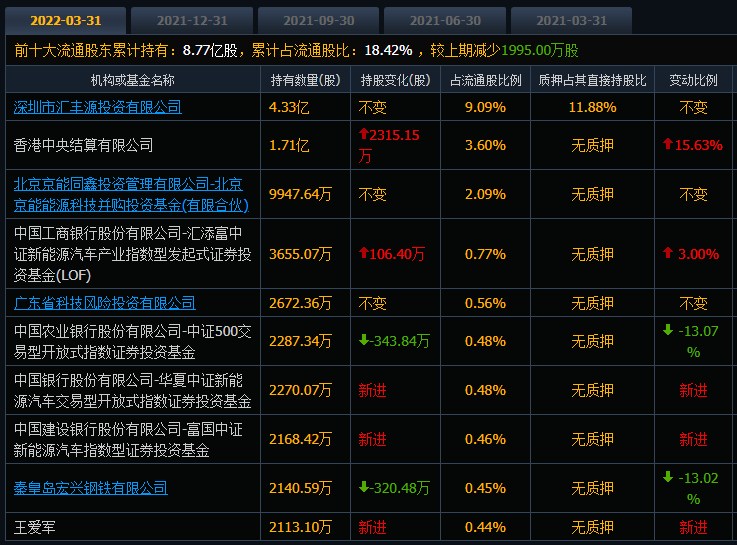Screen dimensions: 737x545
Task: Click the 2.09% float ratio cell
Action: click(x=486, y=195)
